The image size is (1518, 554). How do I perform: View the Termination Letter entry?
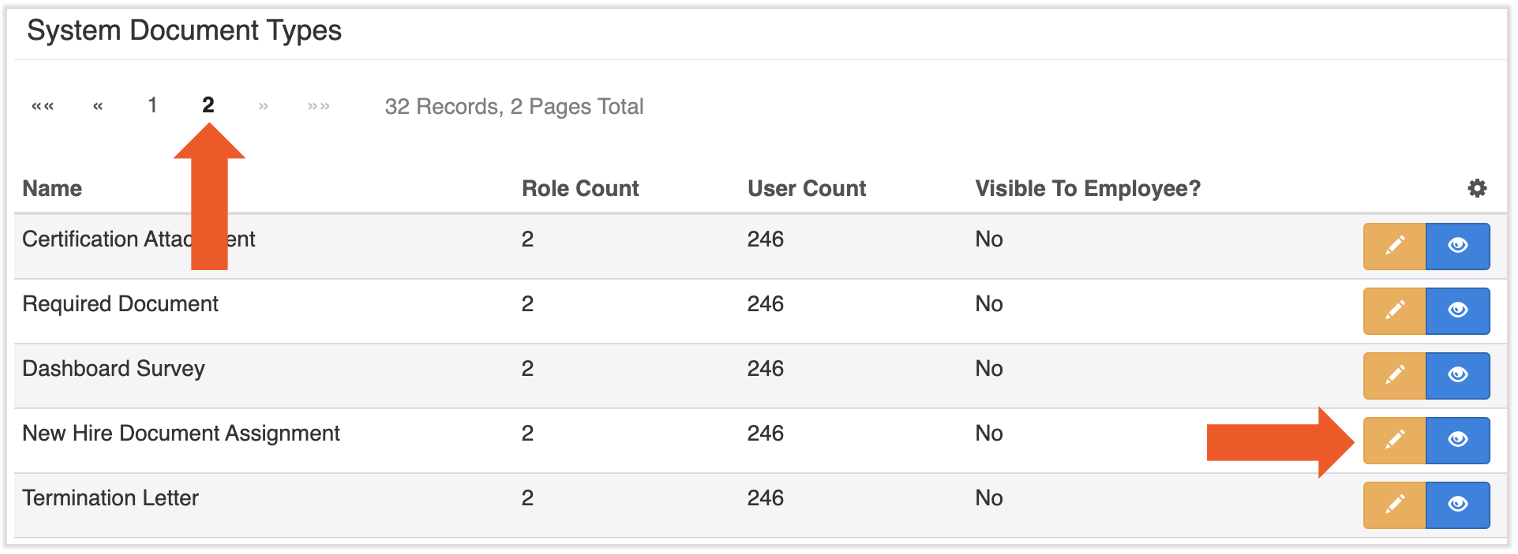click(1457, 505)
